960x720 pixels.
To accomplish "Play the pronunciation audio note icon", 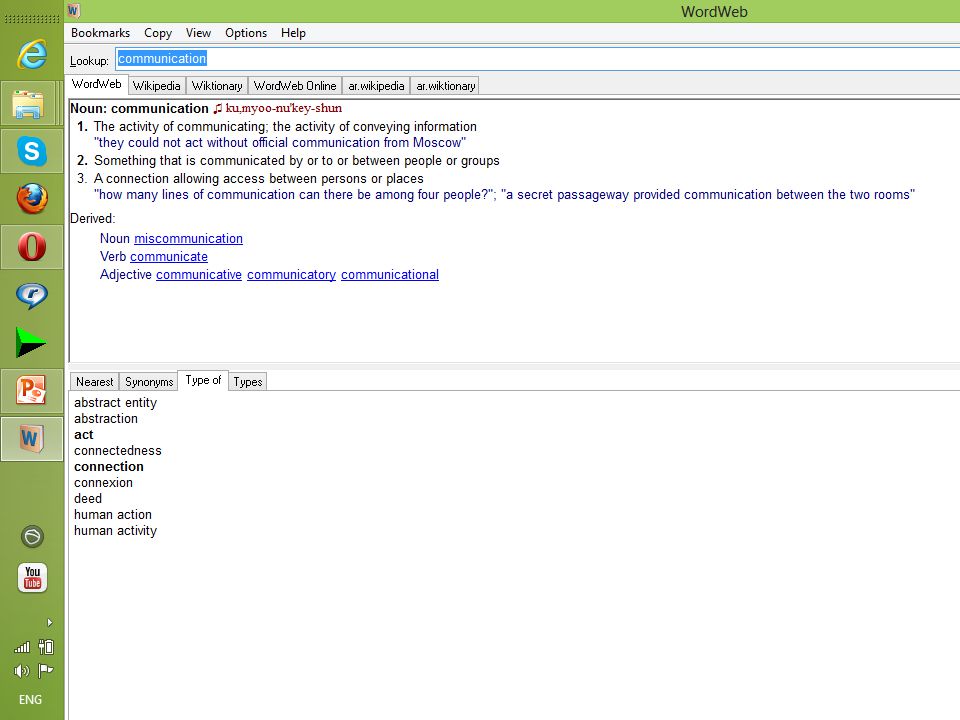I will (217, 108).
